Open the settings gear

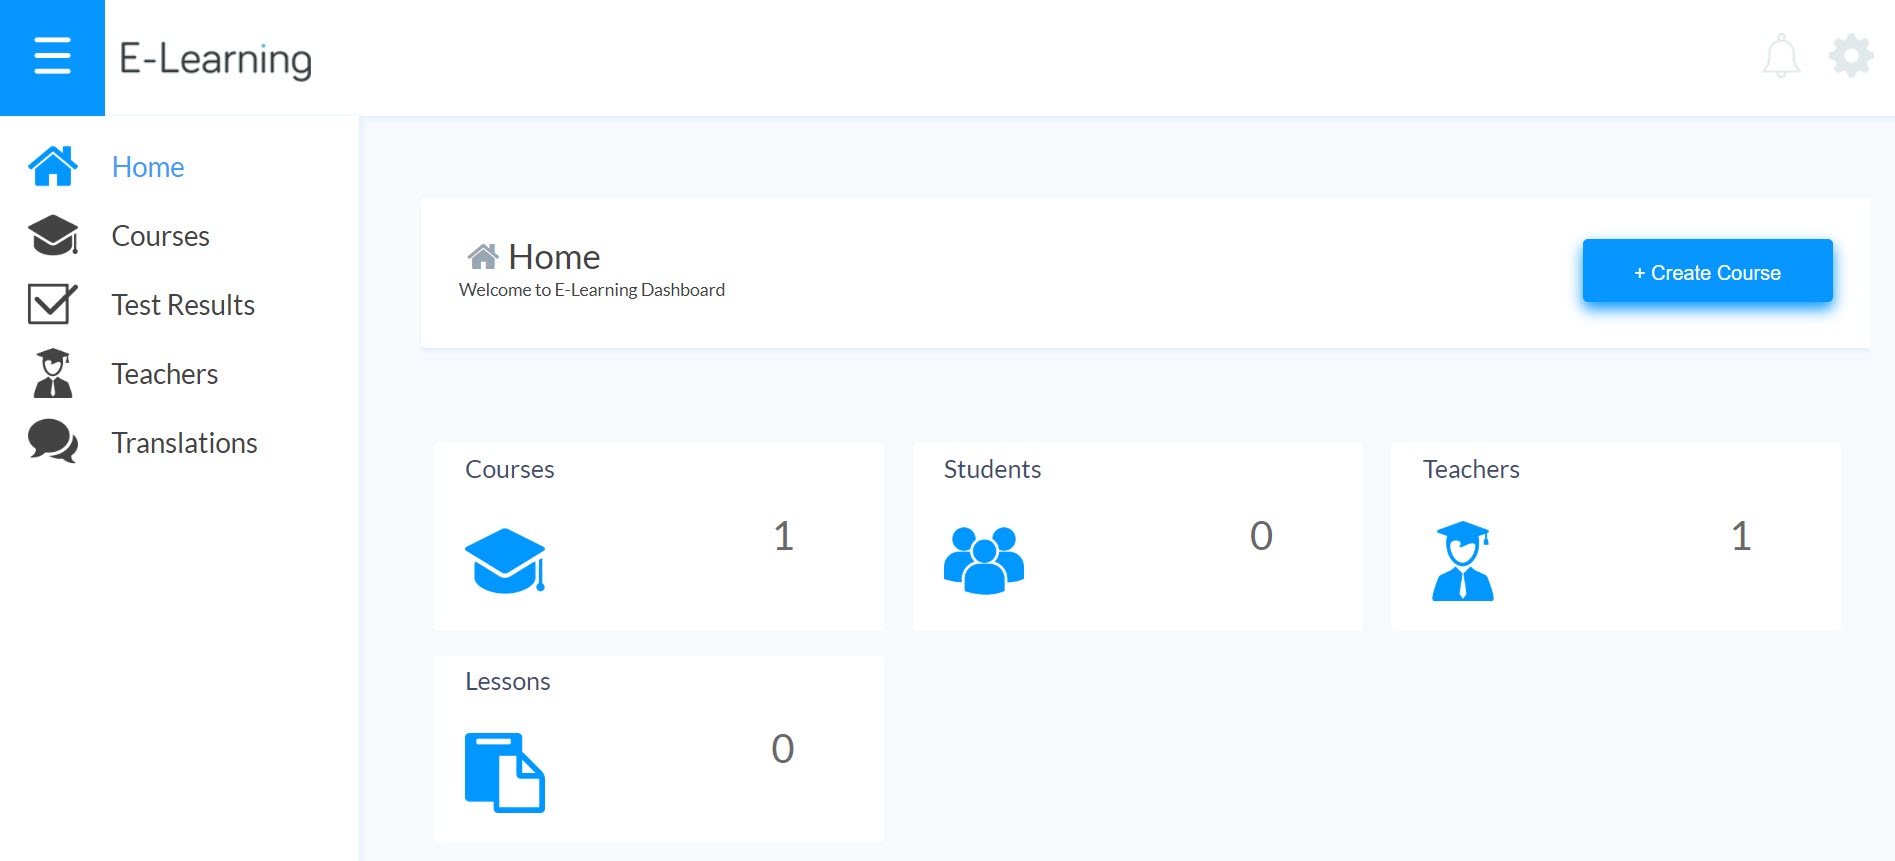point(1851,56)
